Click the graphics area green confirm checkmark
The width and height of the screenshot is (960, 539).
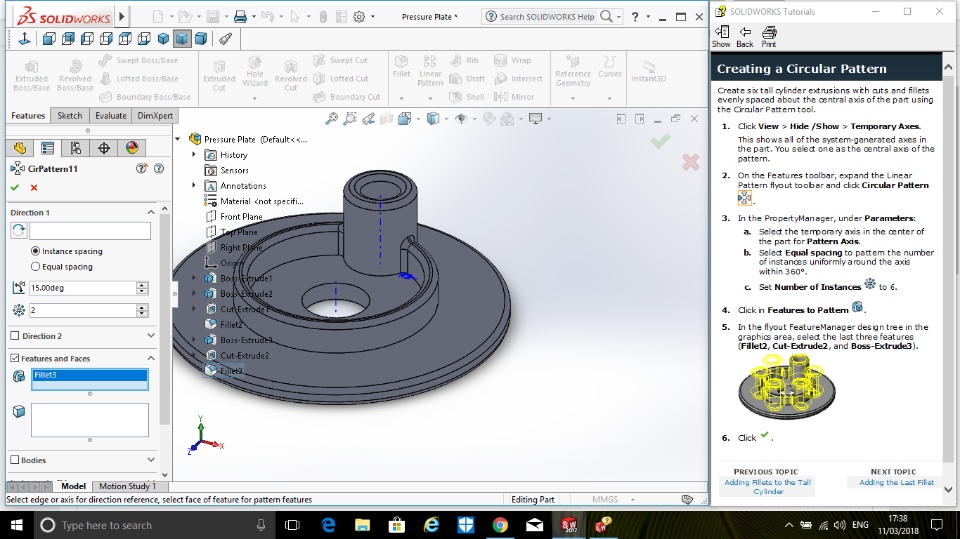click(x=660, y=141)
